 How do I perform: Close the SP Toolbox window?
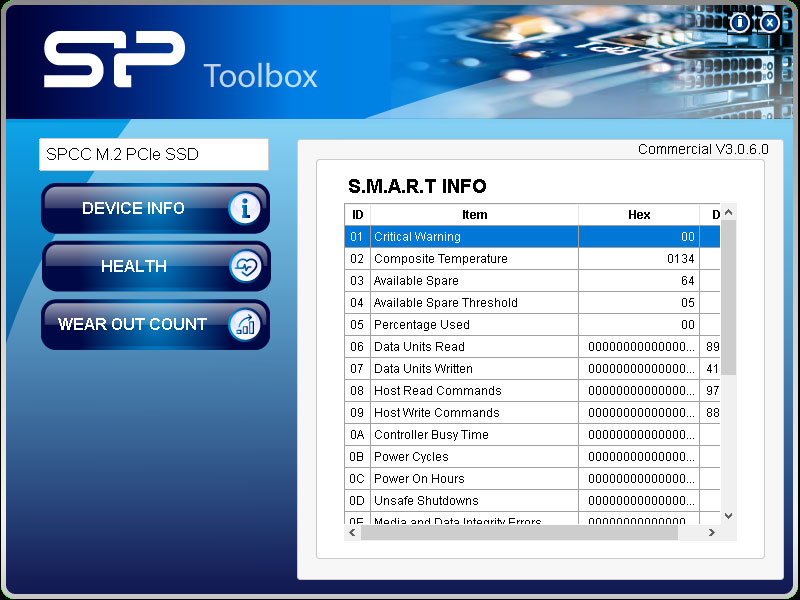[x=769, y=22]
